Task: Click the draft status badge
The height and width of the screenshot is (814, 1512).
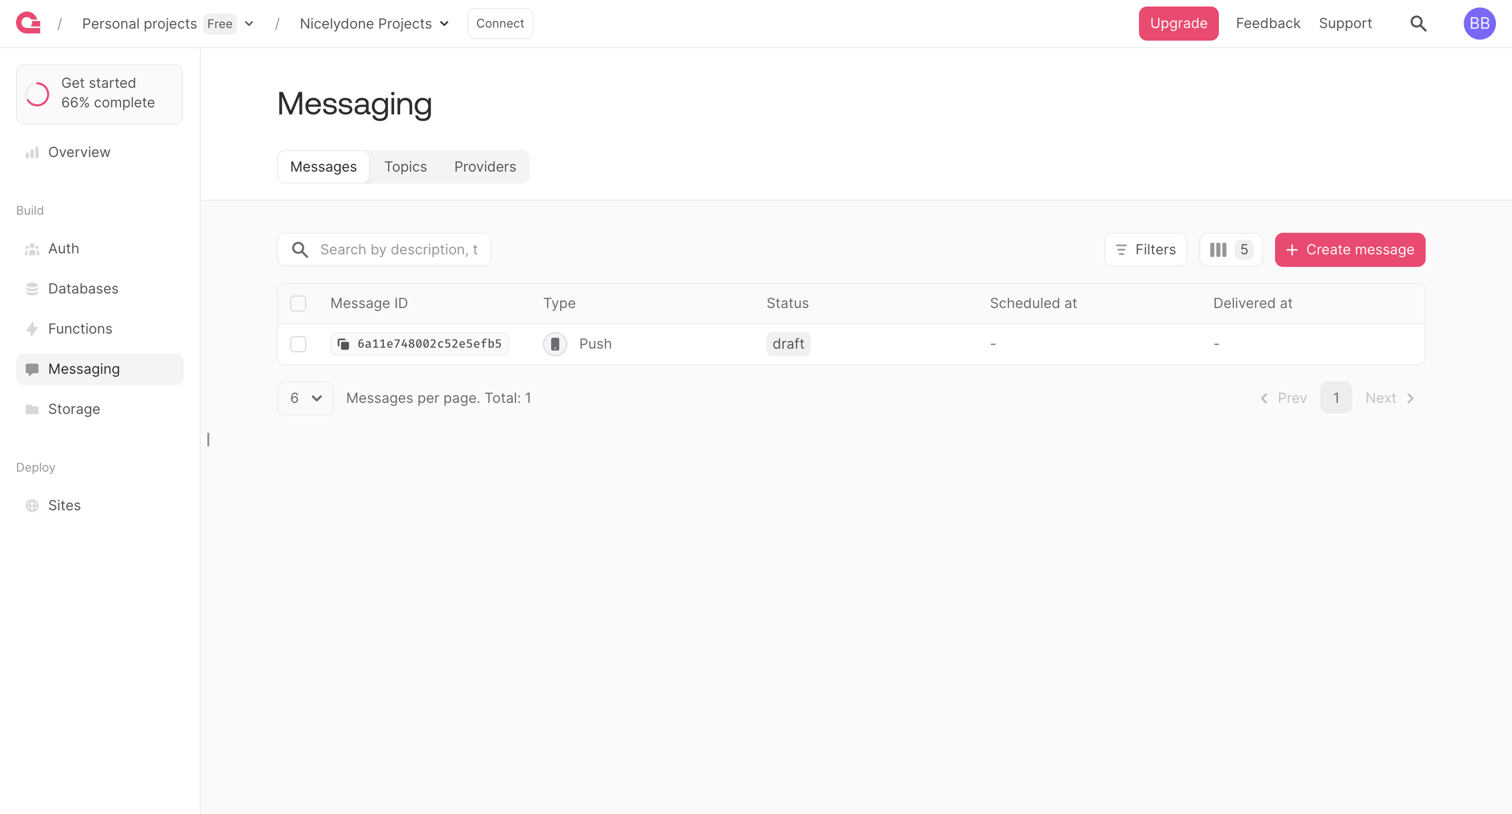Action: [x=788, y=344]
